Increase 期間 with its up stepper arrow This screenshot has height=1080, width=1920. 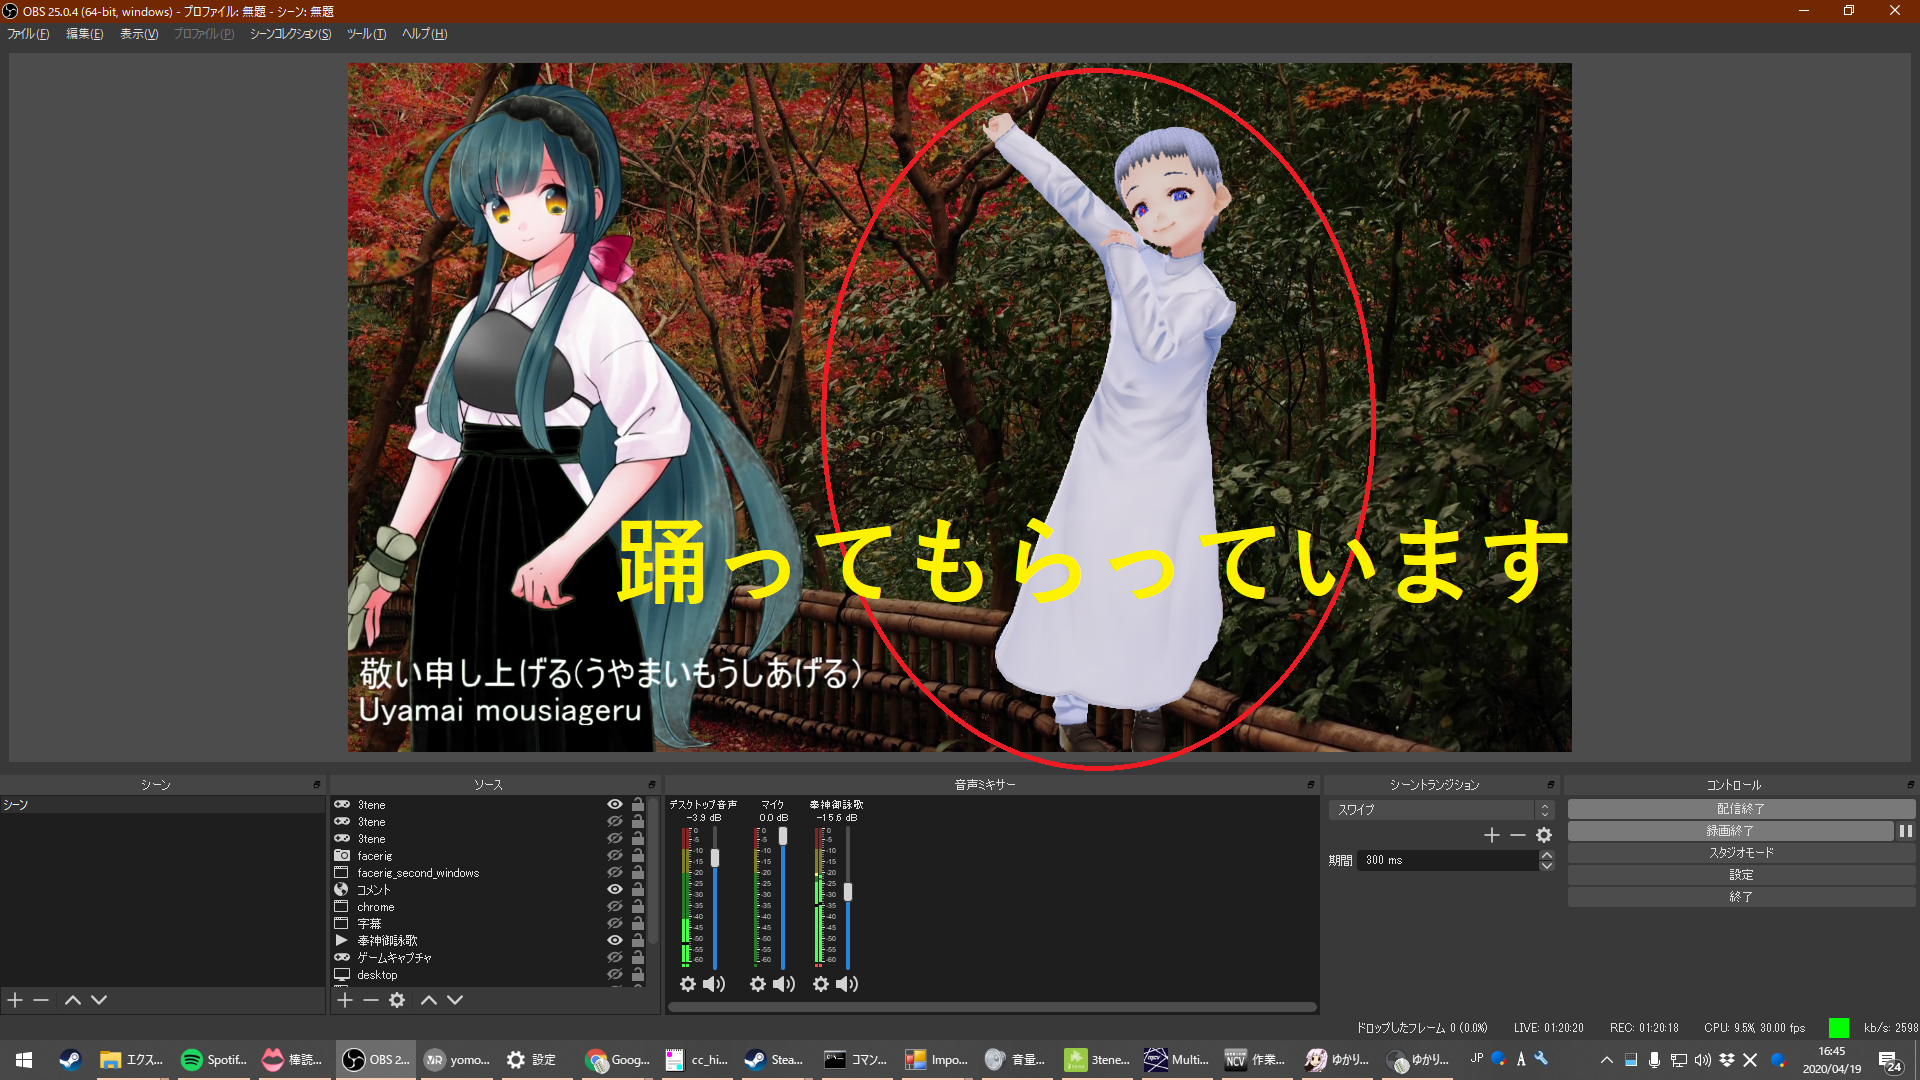coord(1546,855)
